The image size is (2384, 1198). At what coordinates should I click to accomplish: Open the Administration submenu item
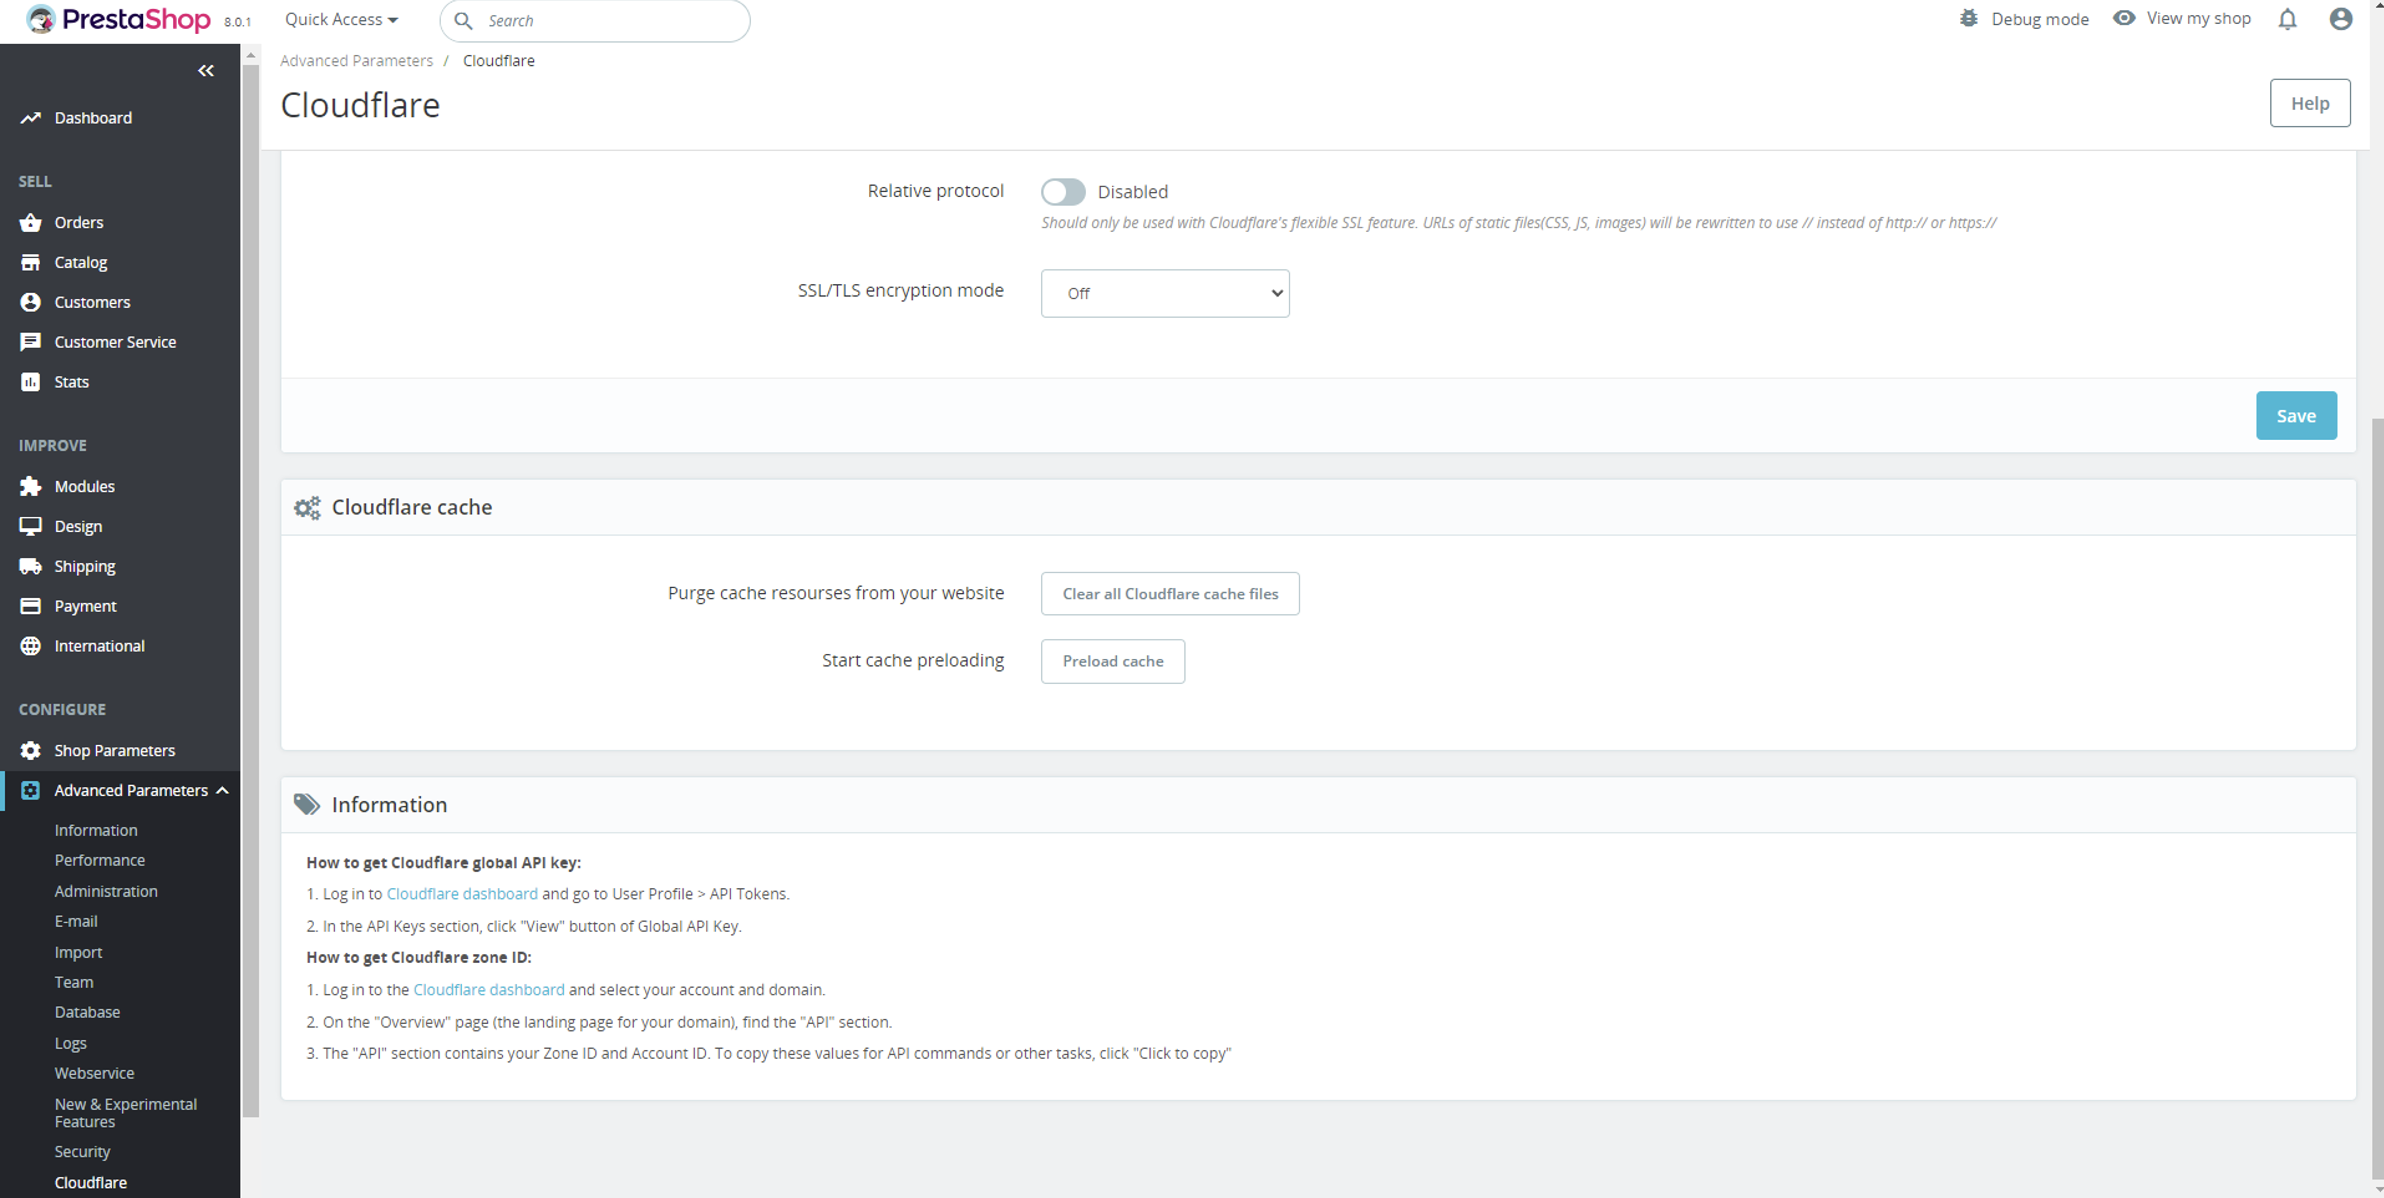coord(106,891)
